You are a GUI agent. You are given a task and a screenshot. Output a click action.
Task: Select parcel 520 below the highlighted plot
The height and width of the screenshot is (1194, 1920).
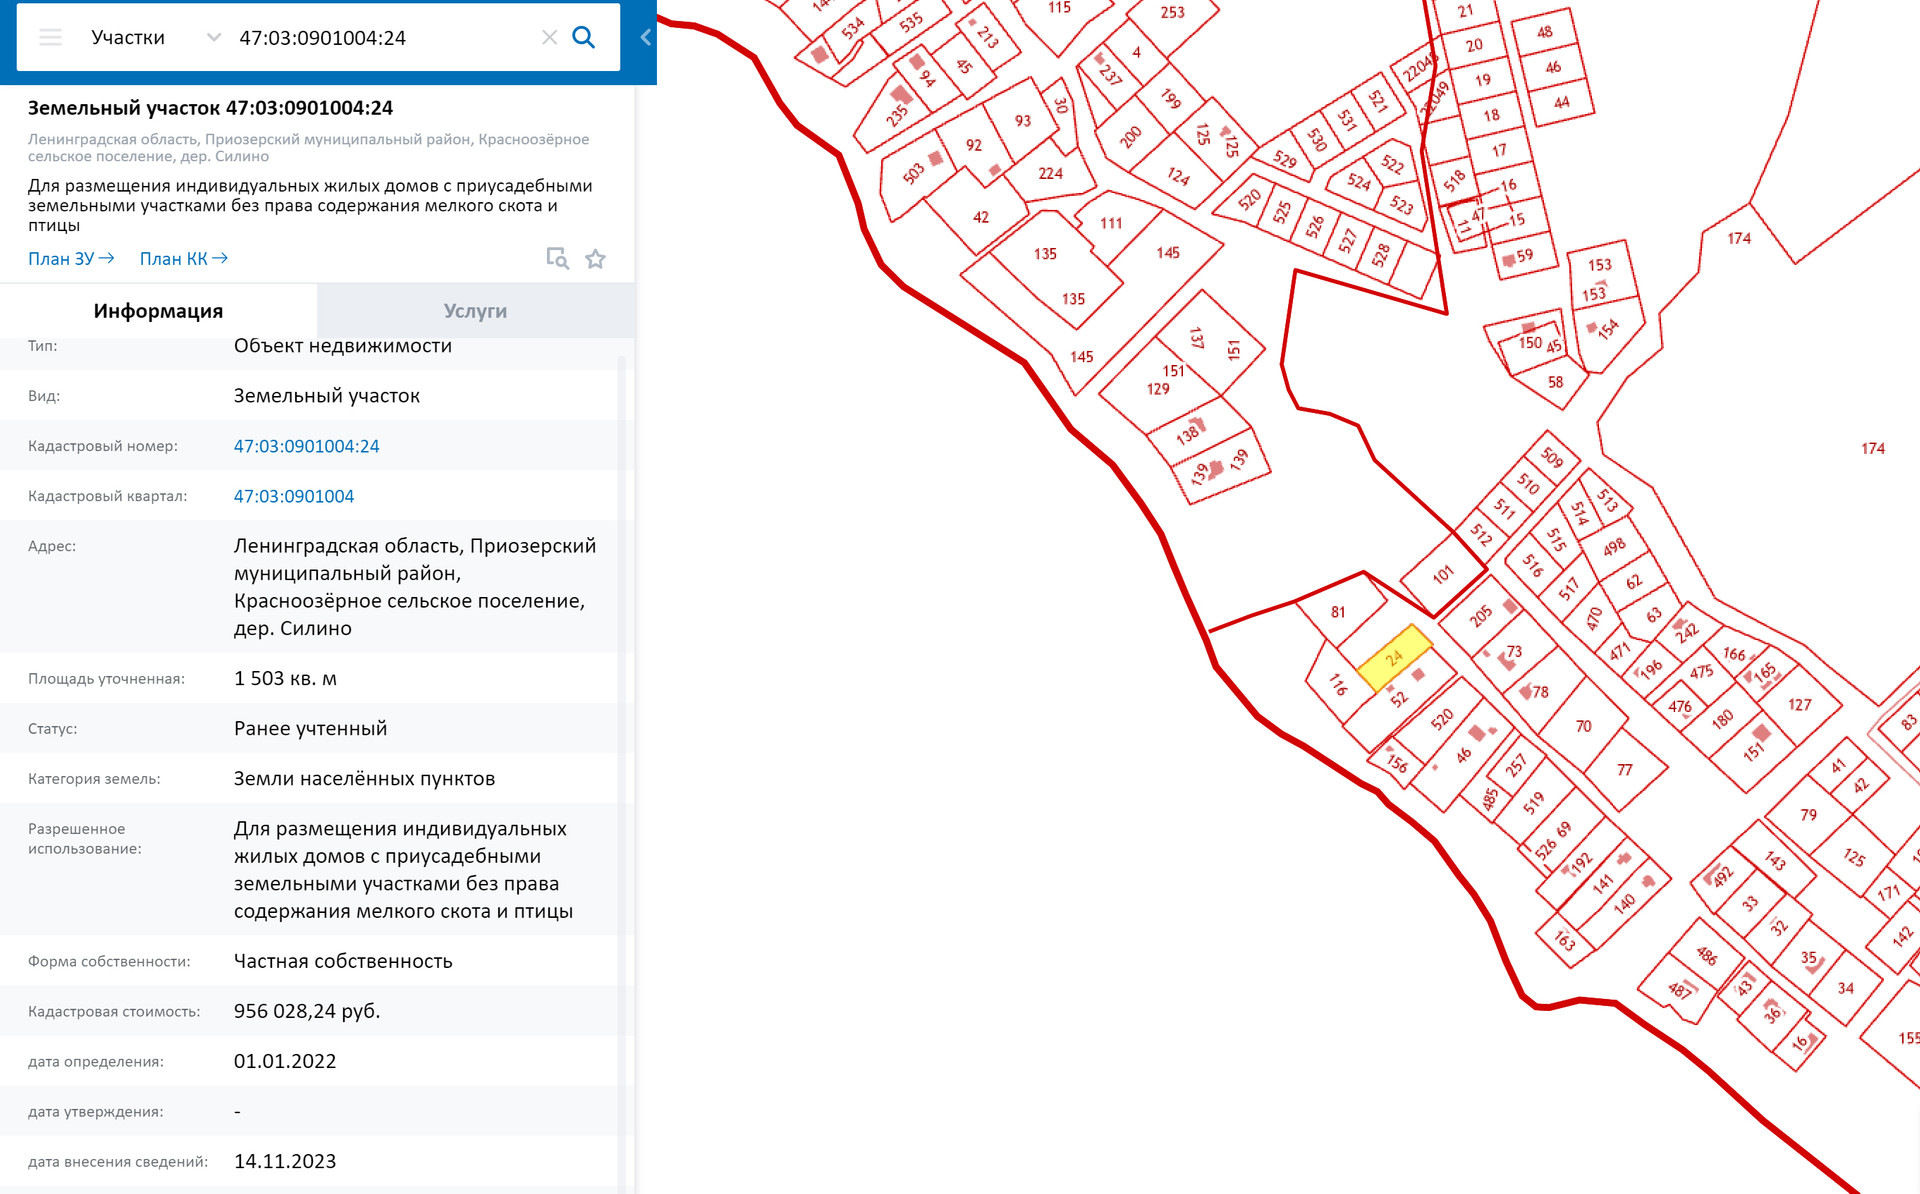[1441, 719]
